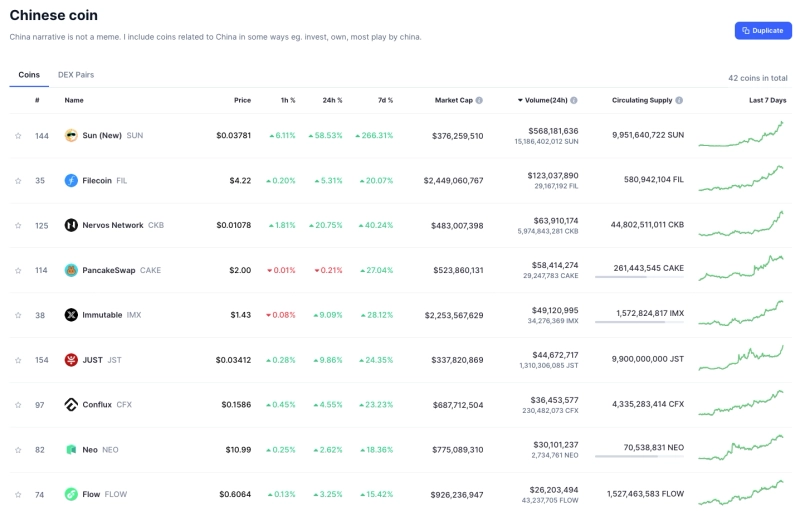Click the Immutable logo icon
Image resolution: width=800 pixels, height=511 pixels.
coord(71,315)
